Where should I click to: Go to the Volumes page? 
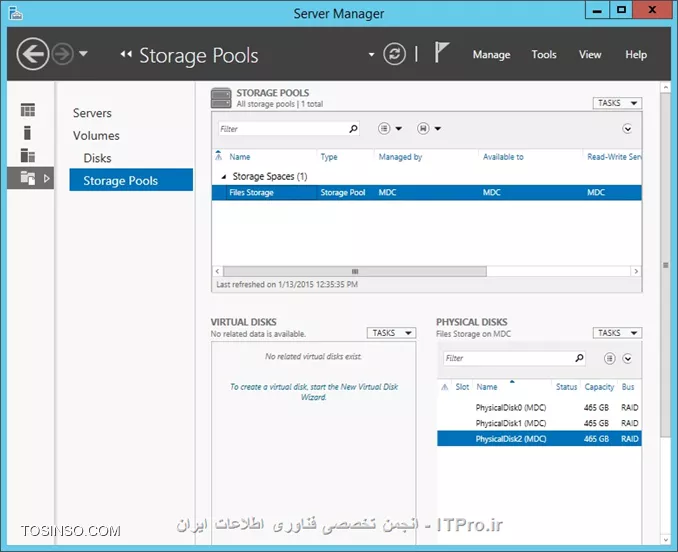pos(96,136)
